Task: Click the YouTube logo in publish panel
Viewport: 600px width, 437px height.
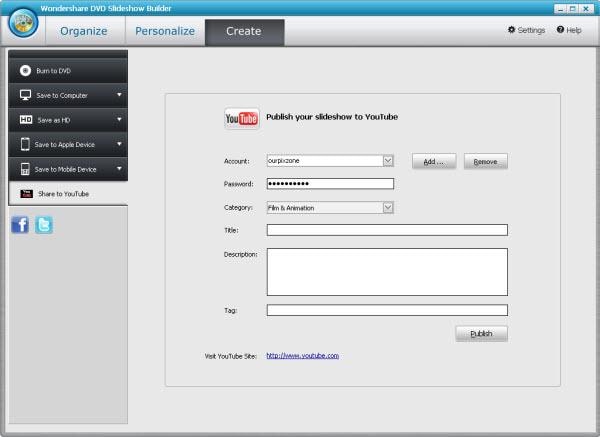Action: point(241,118)
